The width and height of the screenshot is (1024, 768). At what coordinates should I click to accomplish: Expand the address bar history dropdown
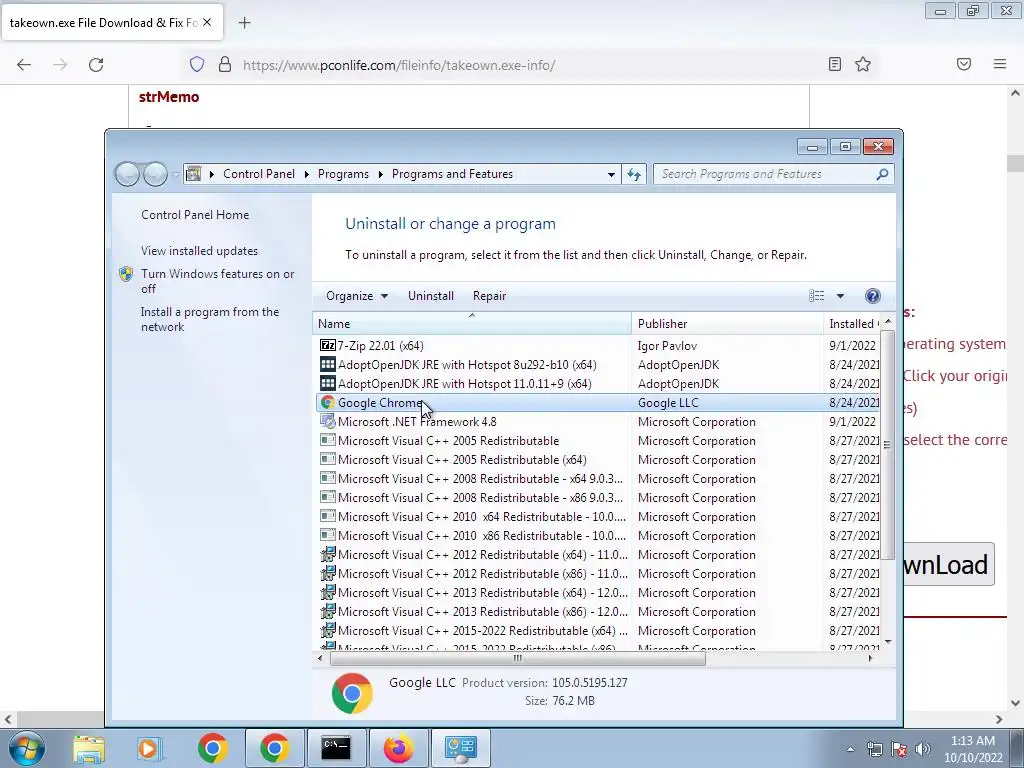point(611,174)
